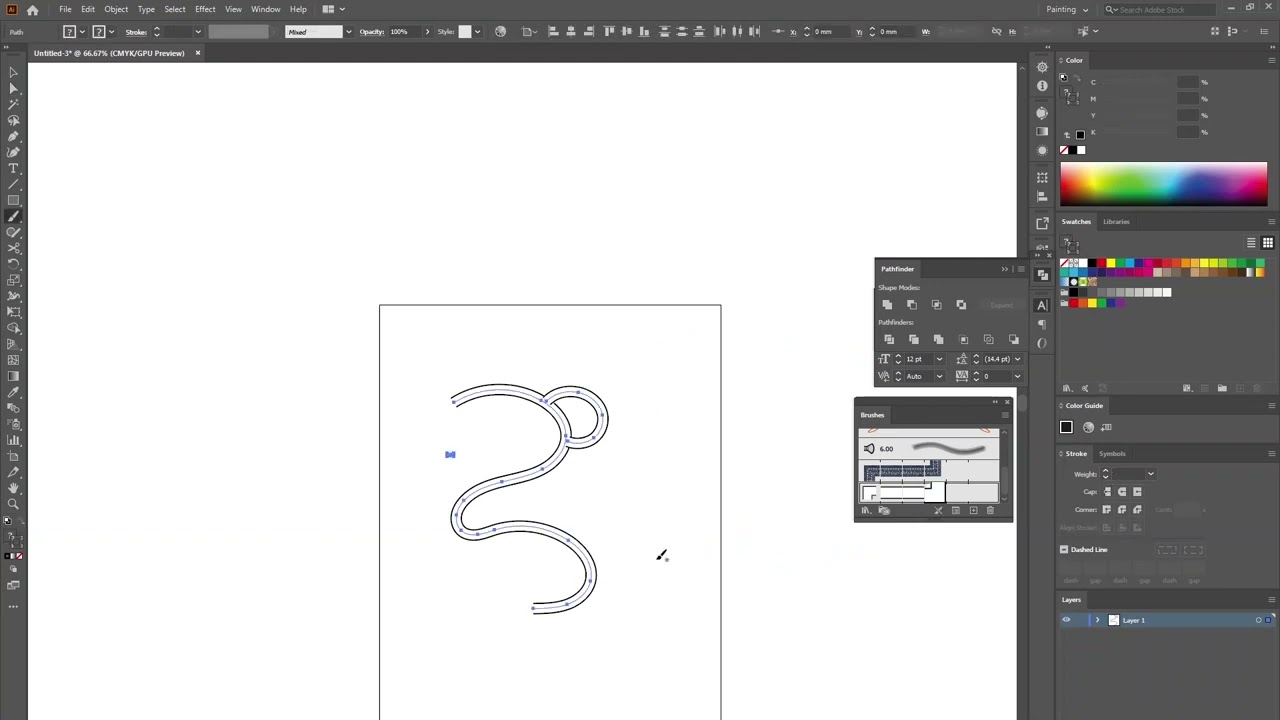
Task: Click the Exclude shape mode icon
Action: click(961, 305)
